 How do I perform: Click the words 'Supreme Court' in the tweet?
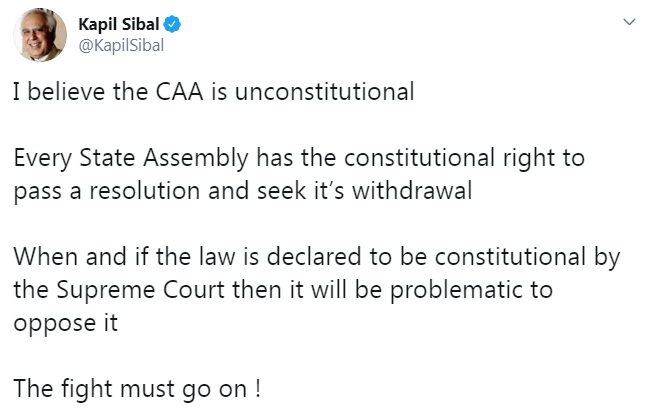click(x=140, y=290)
